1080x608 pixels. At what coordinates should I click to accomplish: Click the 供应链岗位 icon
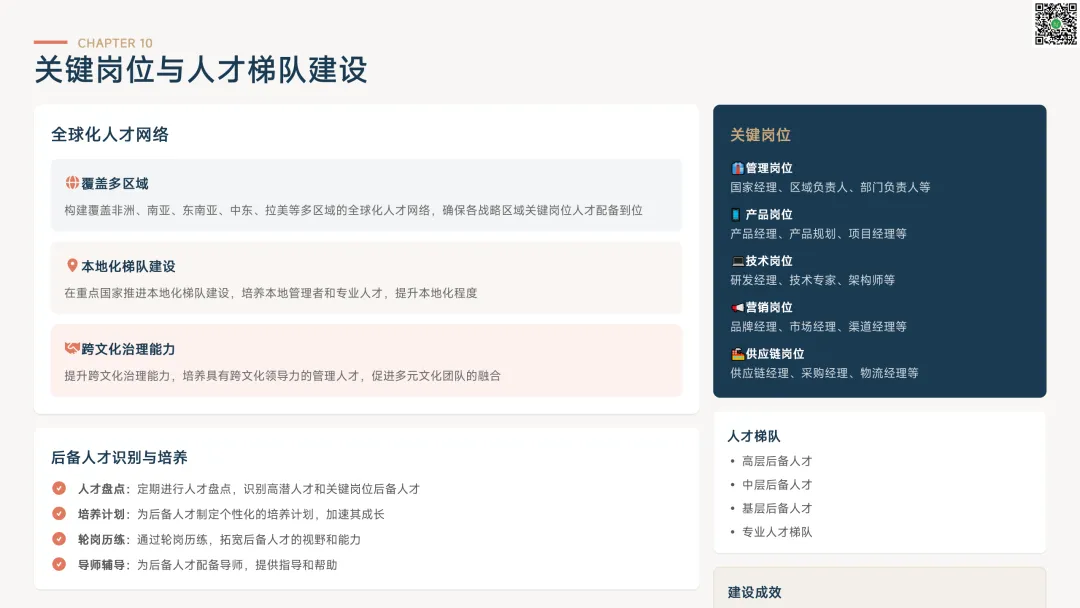737,354
